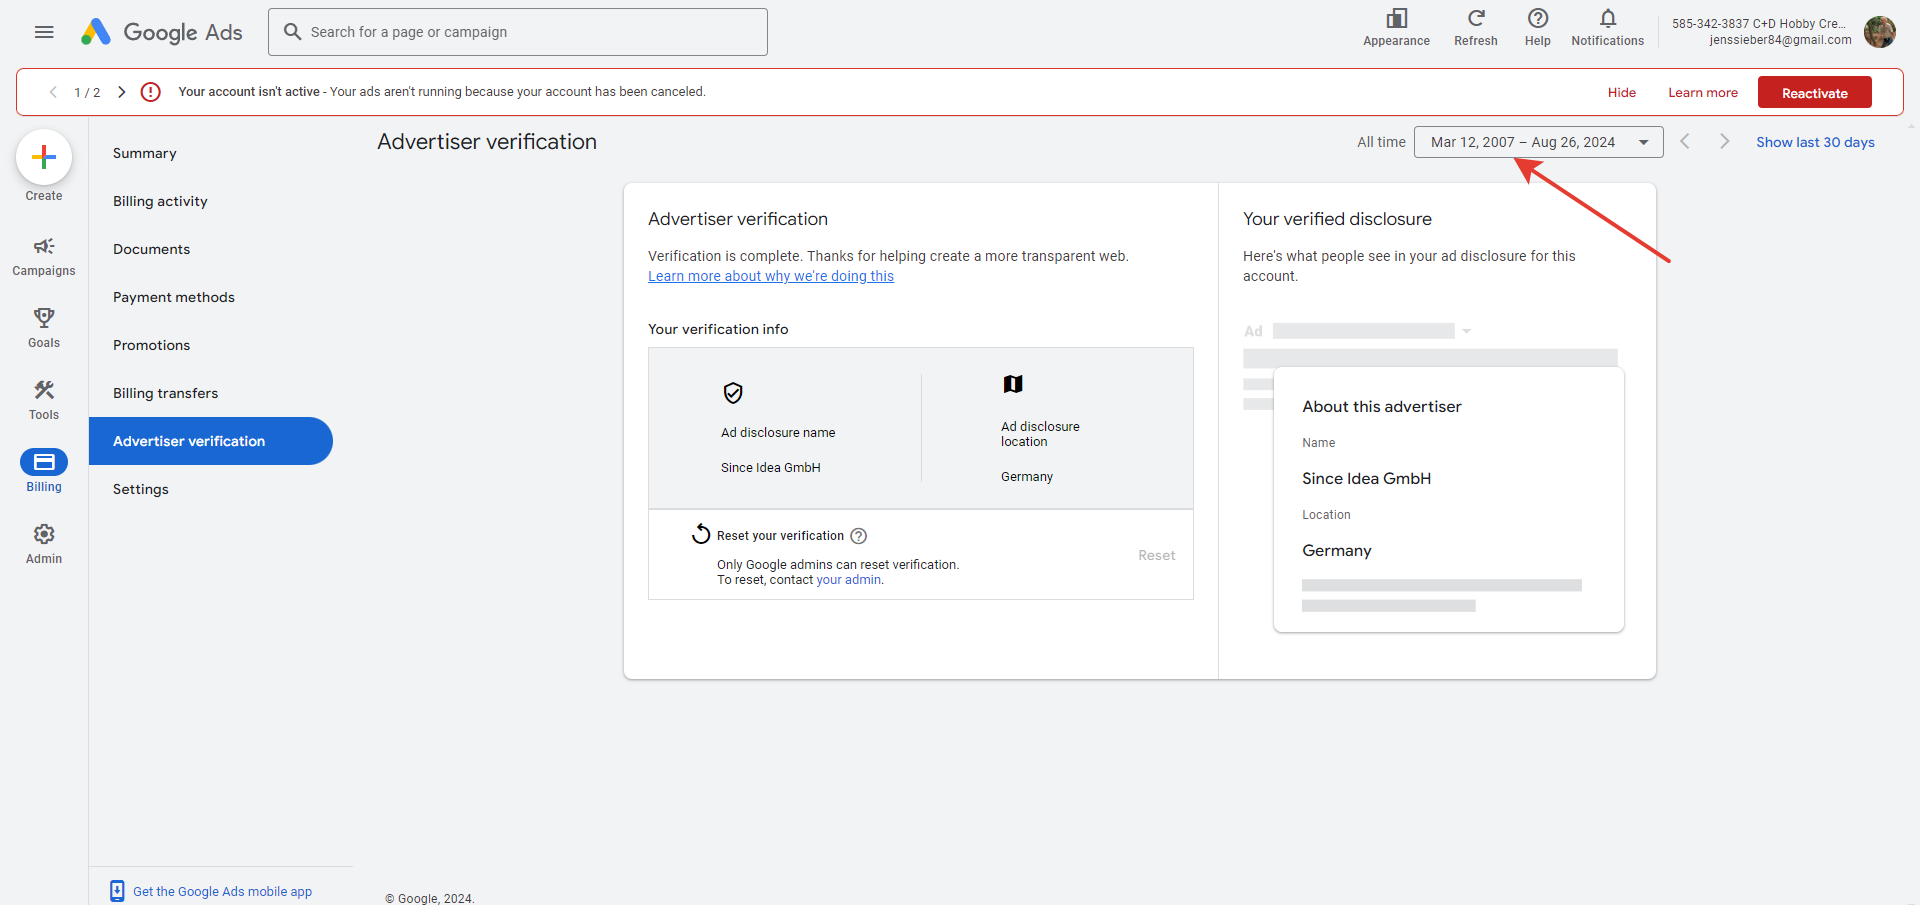Image resolution: width=1920 pixels, height=905 pixels.
Task: Click the Since Idea GmbH disclosure name value
Action: [x=770, y=467]
